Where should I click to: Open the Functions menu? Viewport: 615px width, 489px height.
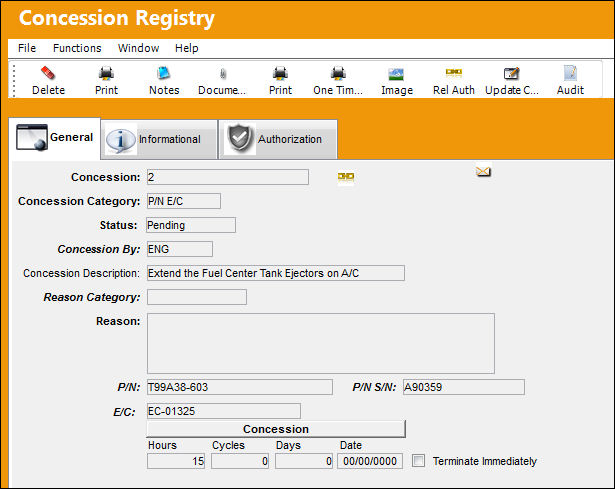(77, 48)
